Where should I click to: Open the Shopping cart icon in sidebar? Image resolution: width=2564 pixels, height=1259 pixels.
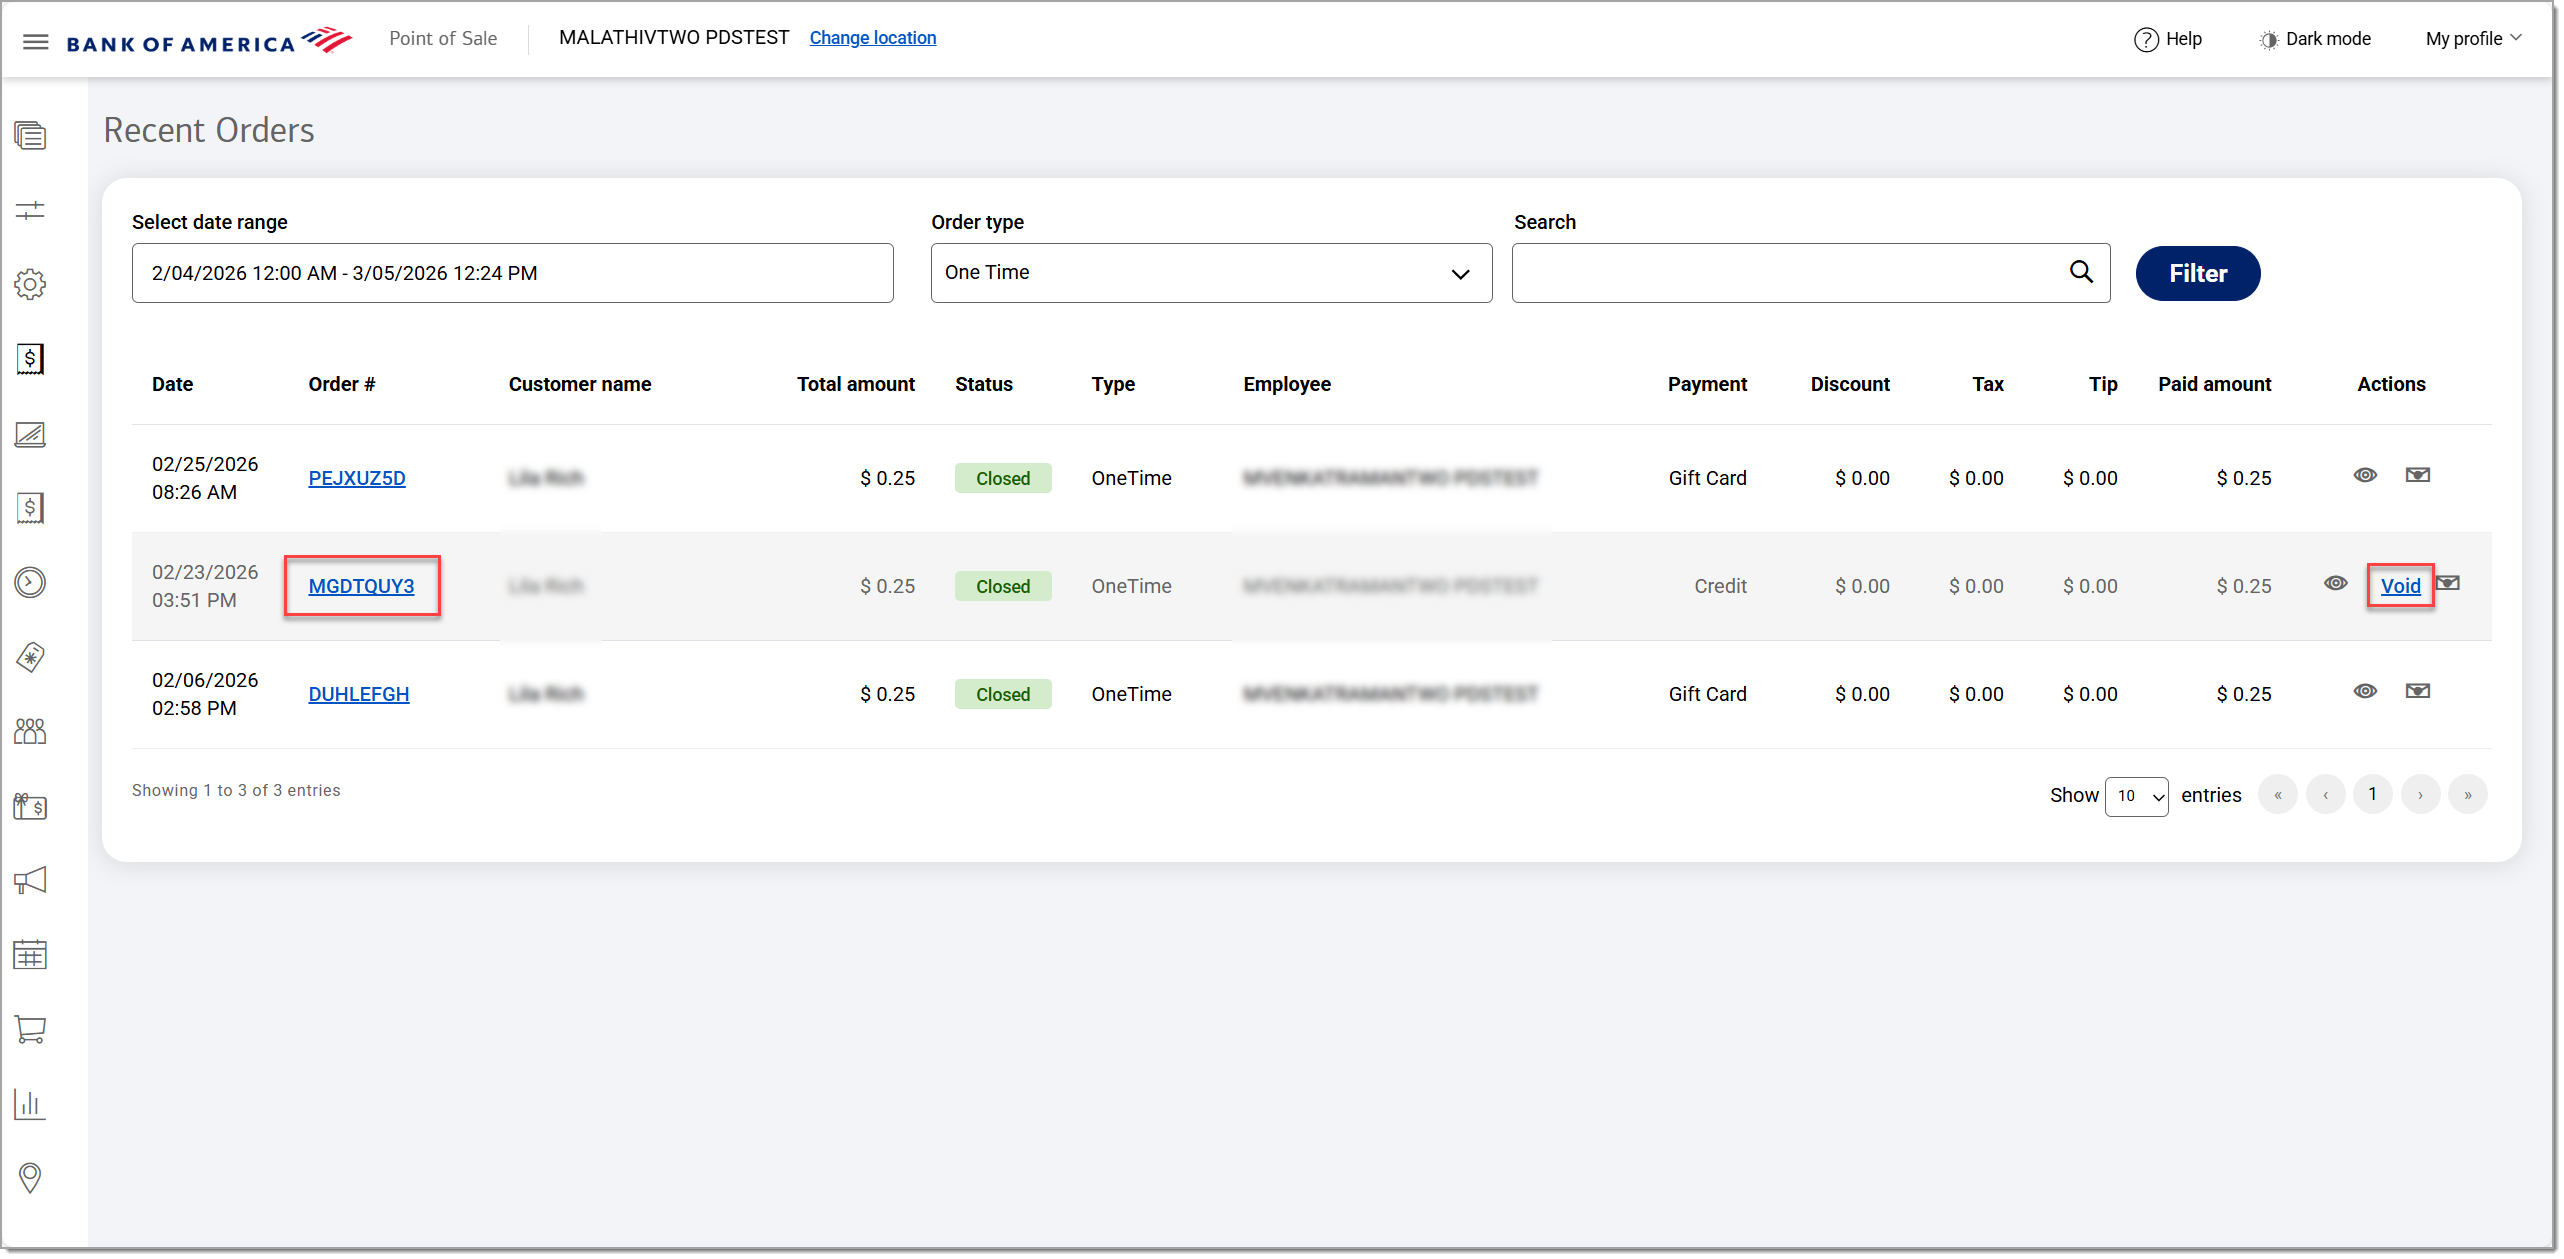tap(30, 1030)
